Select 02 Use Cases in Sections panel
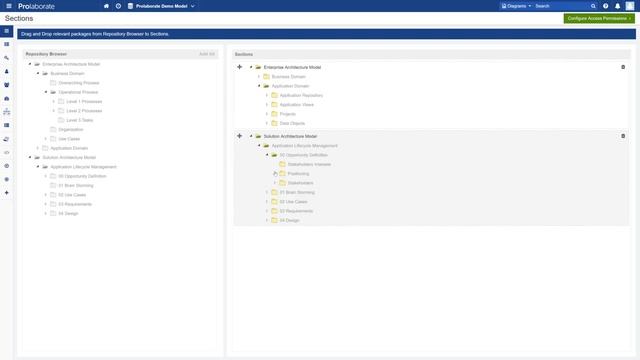 tap(293, 202)
